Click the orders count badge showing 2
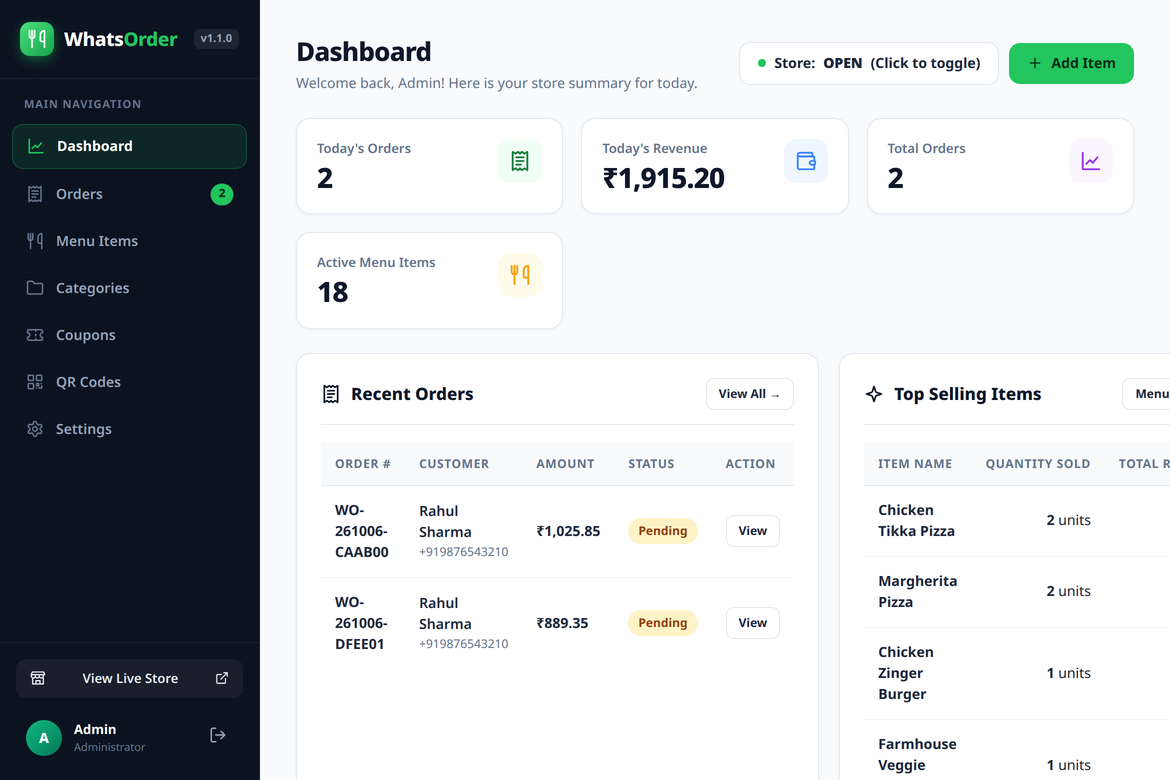The height and width of the screenshot is (780, 1170). [222, 193]
